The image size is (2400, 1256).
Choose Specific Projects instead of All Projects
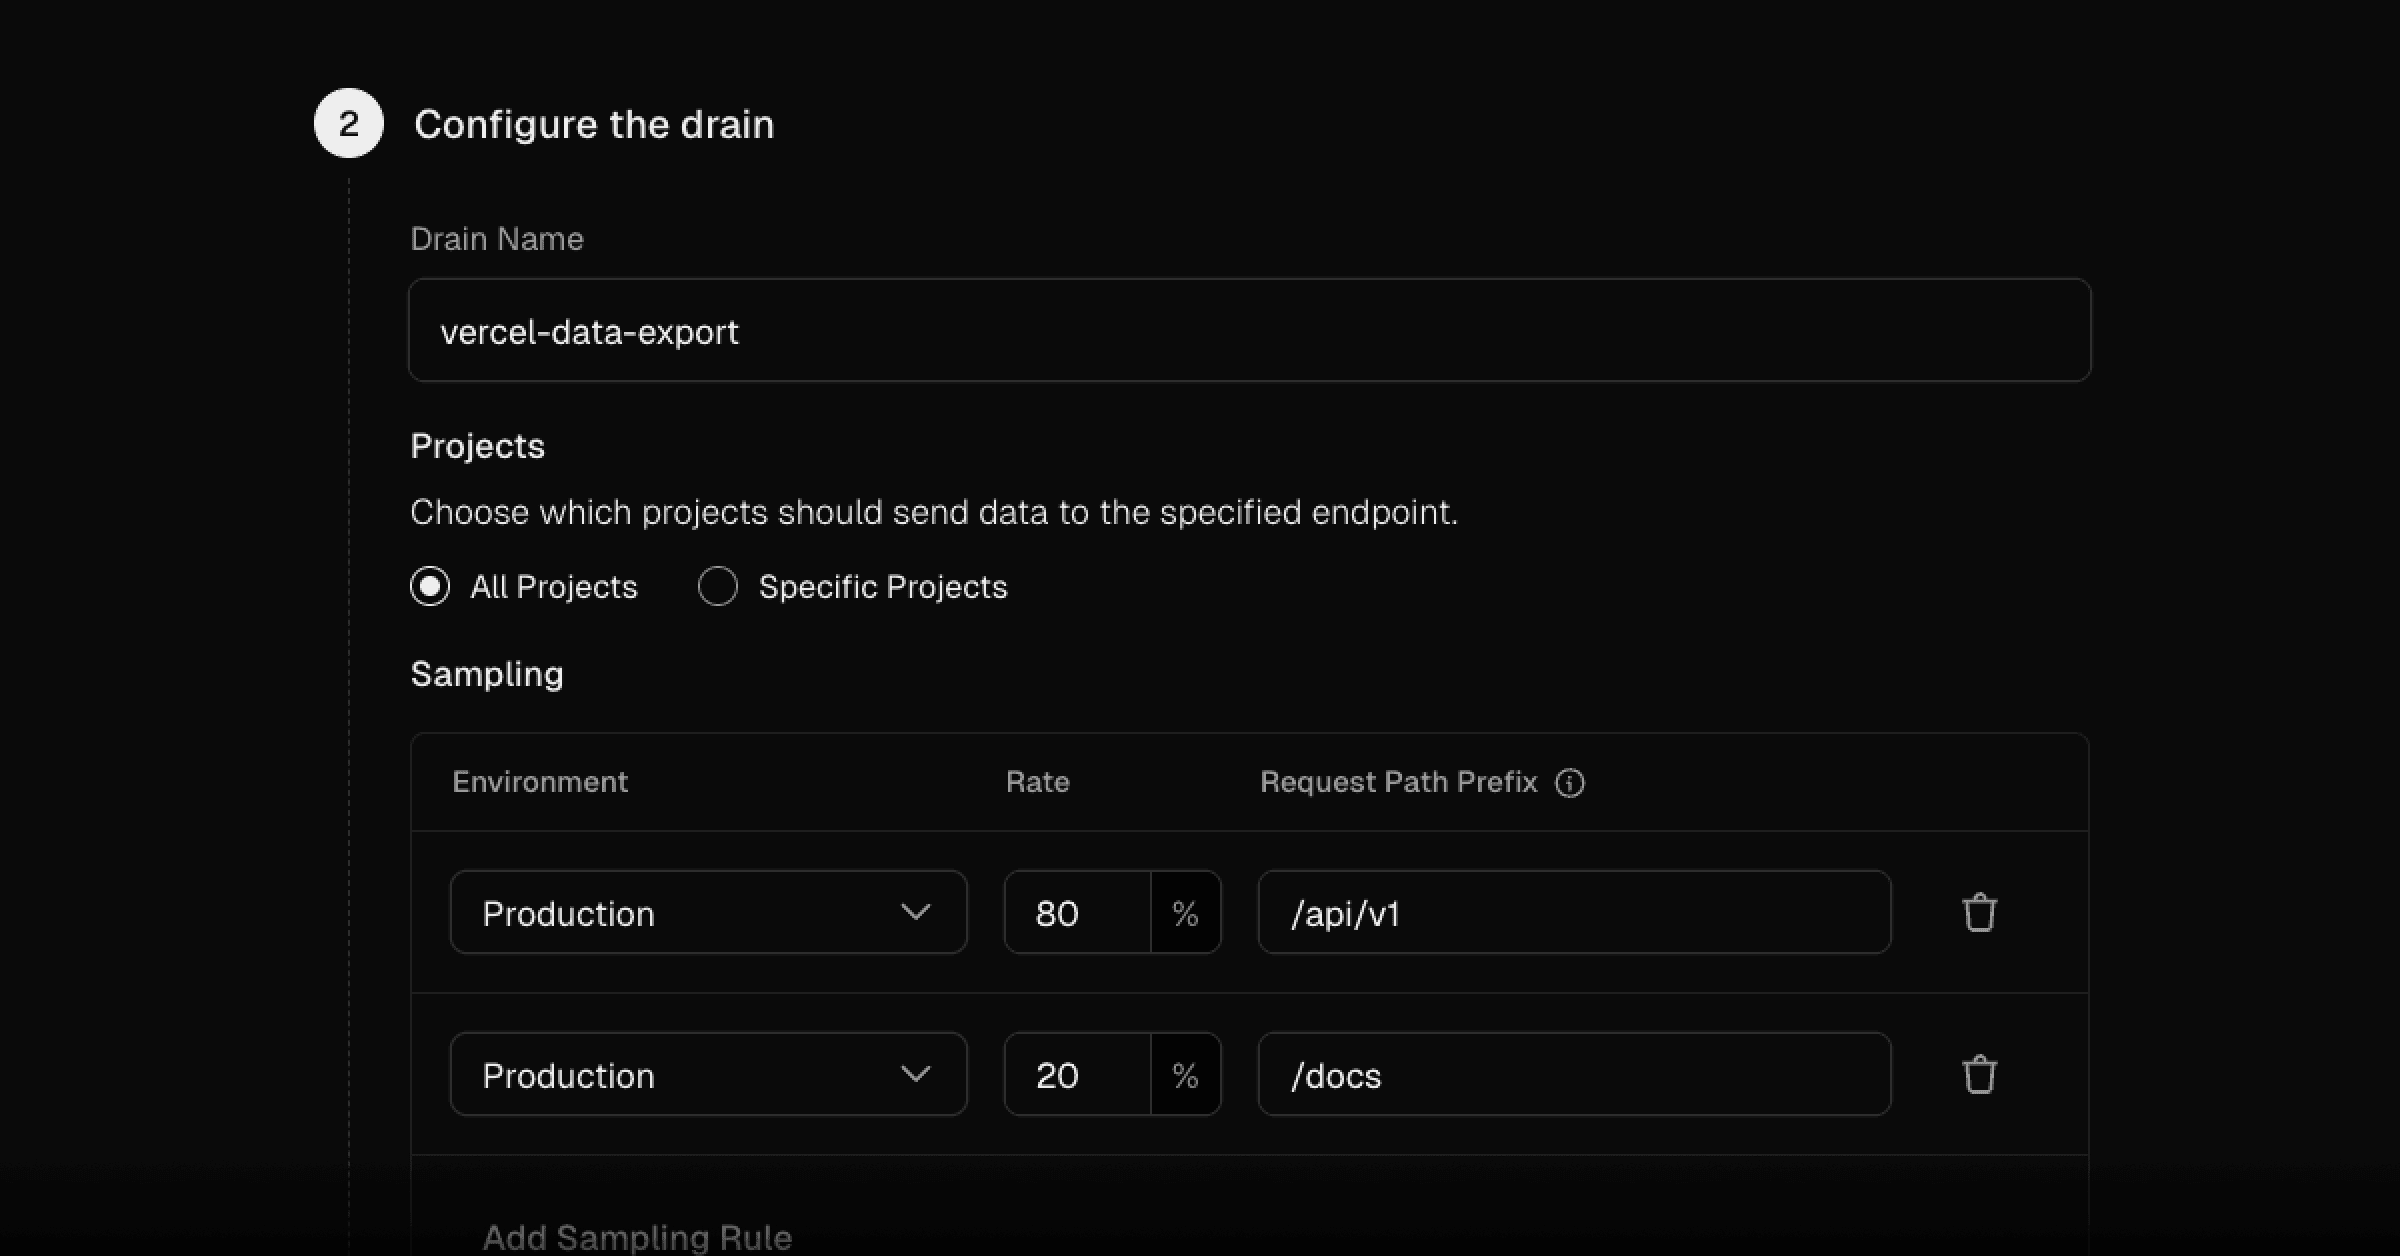[717, 587]
